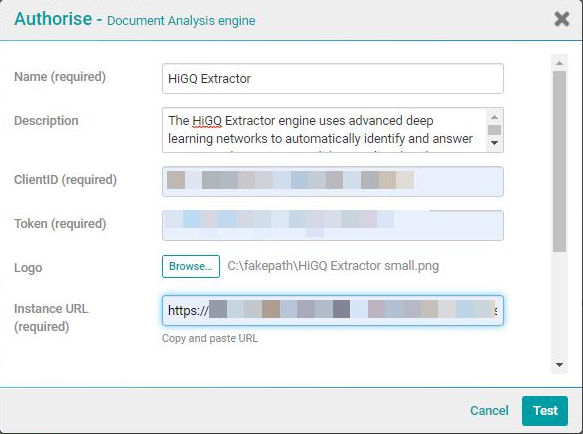Click the 'Token (required)' label

pos(60,224)
